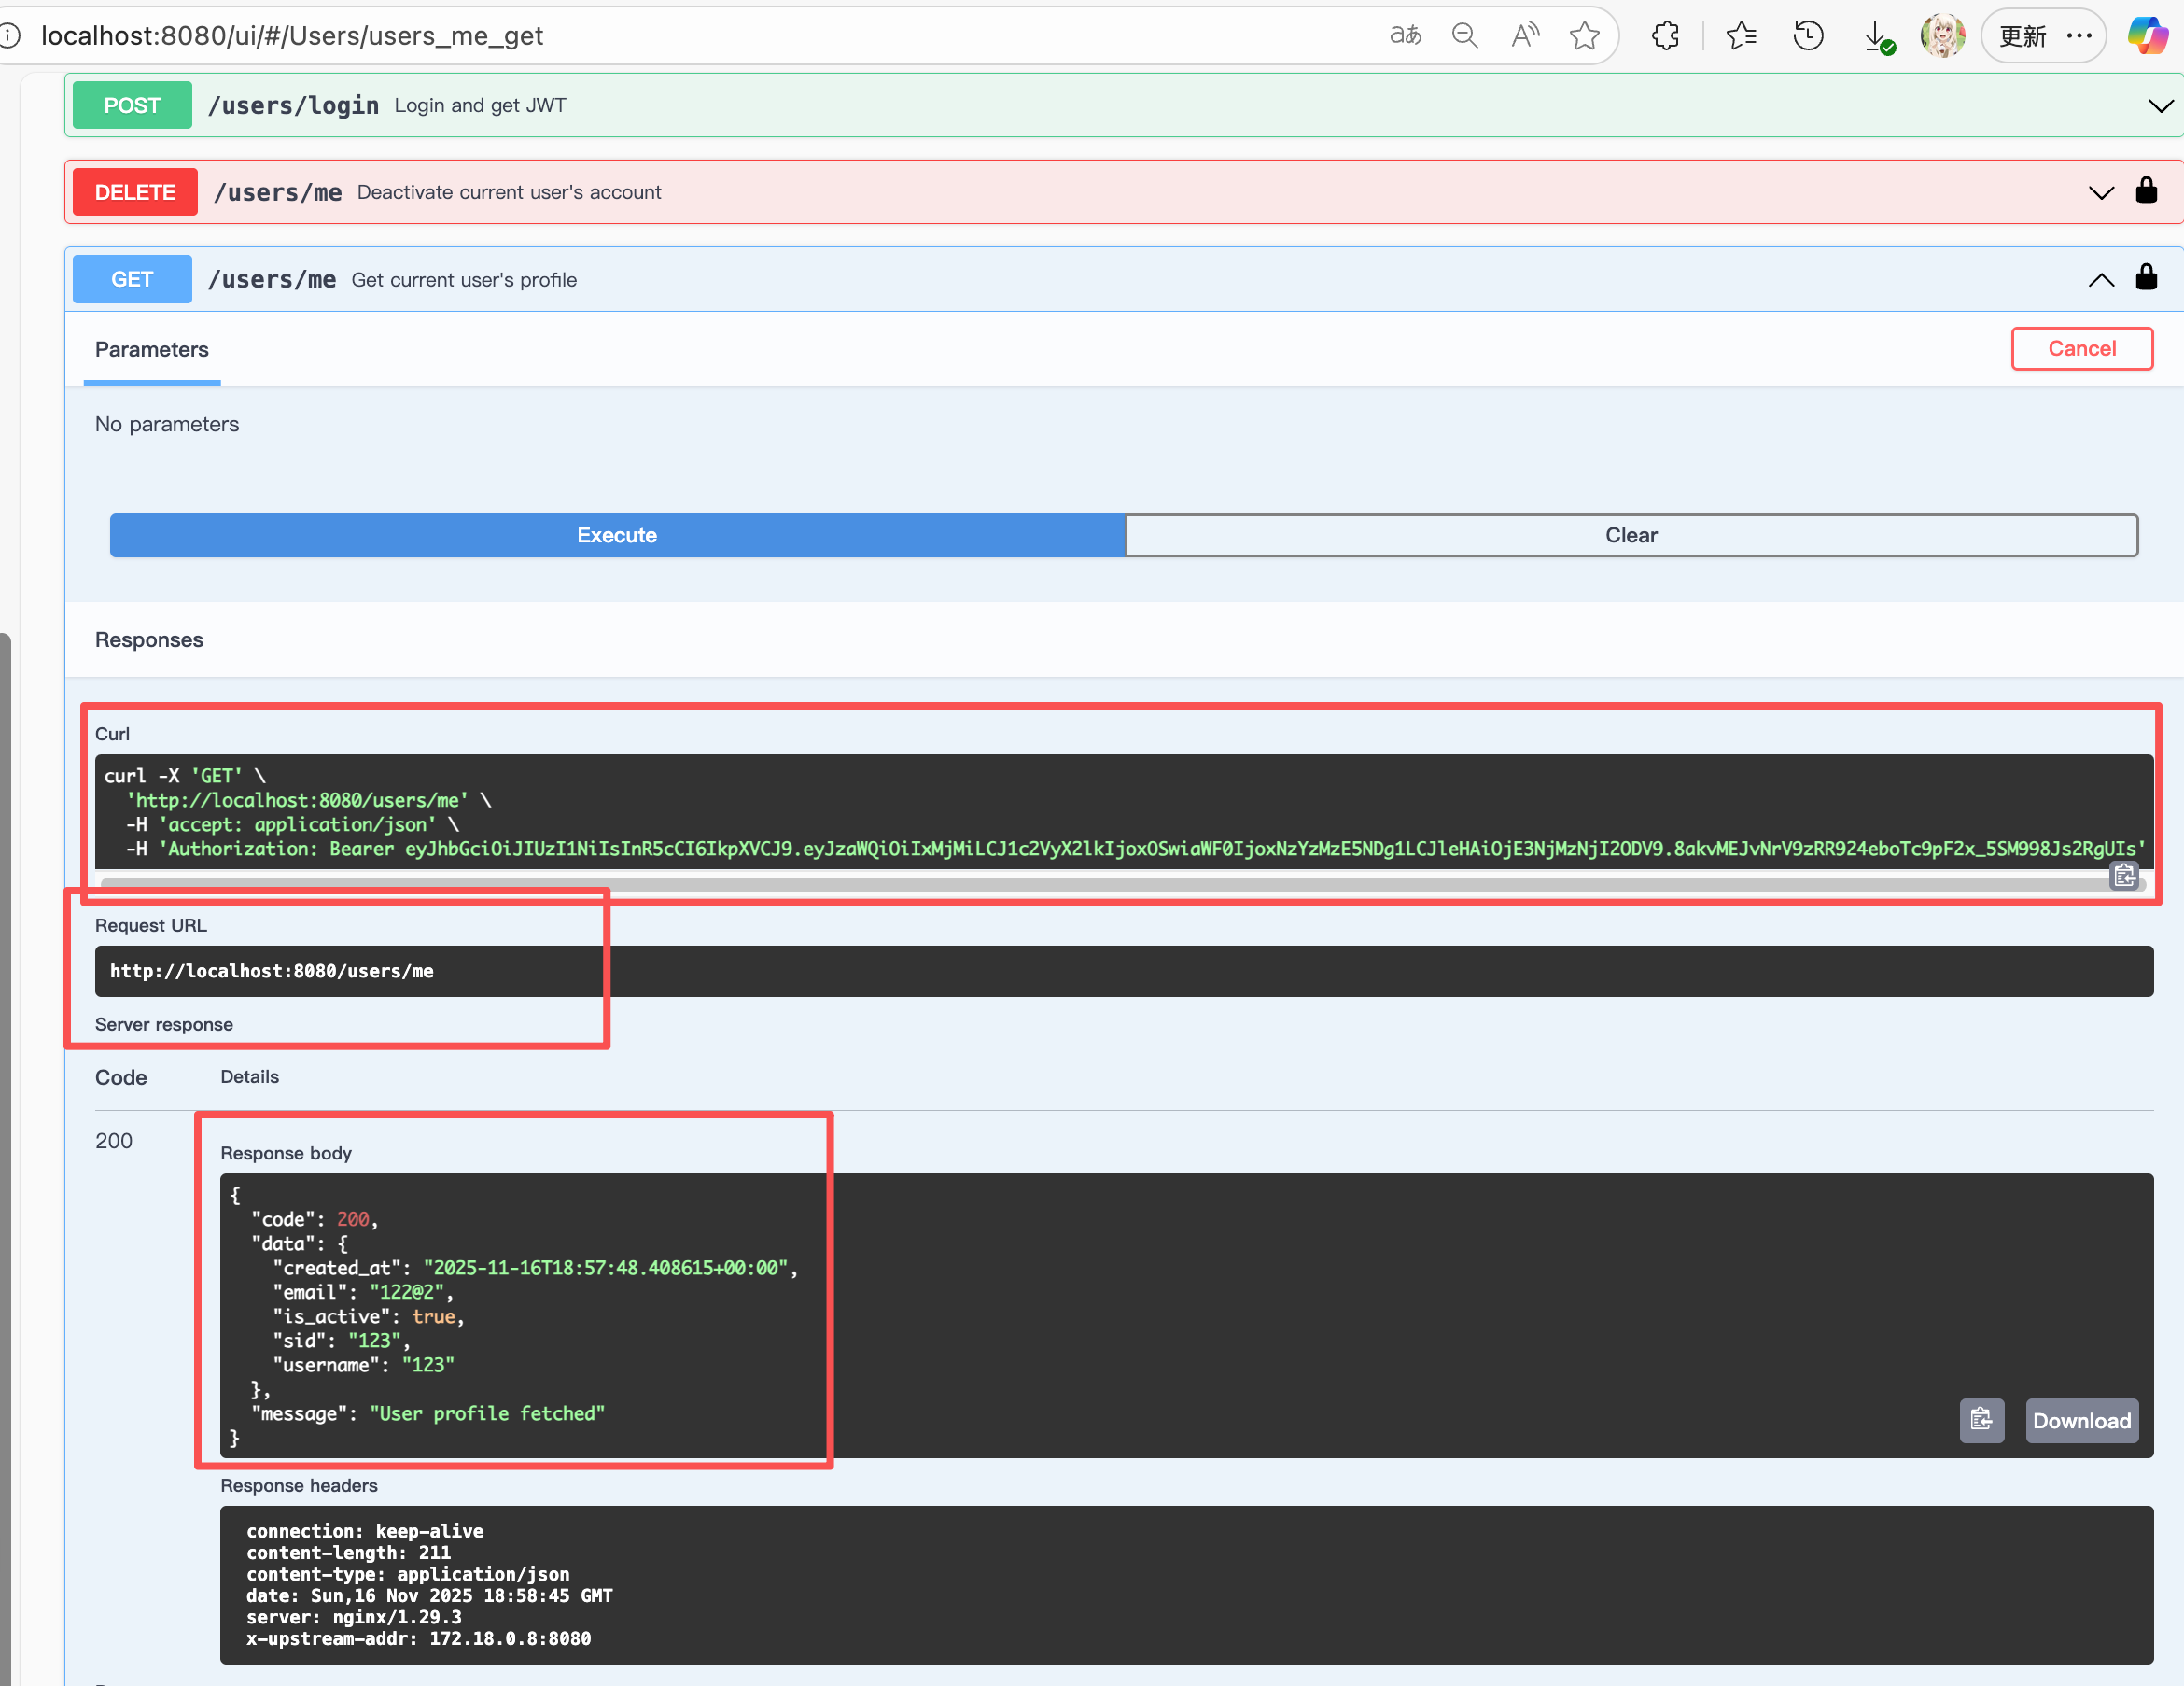Add page to favorites with star icon

coord(1584,36)
